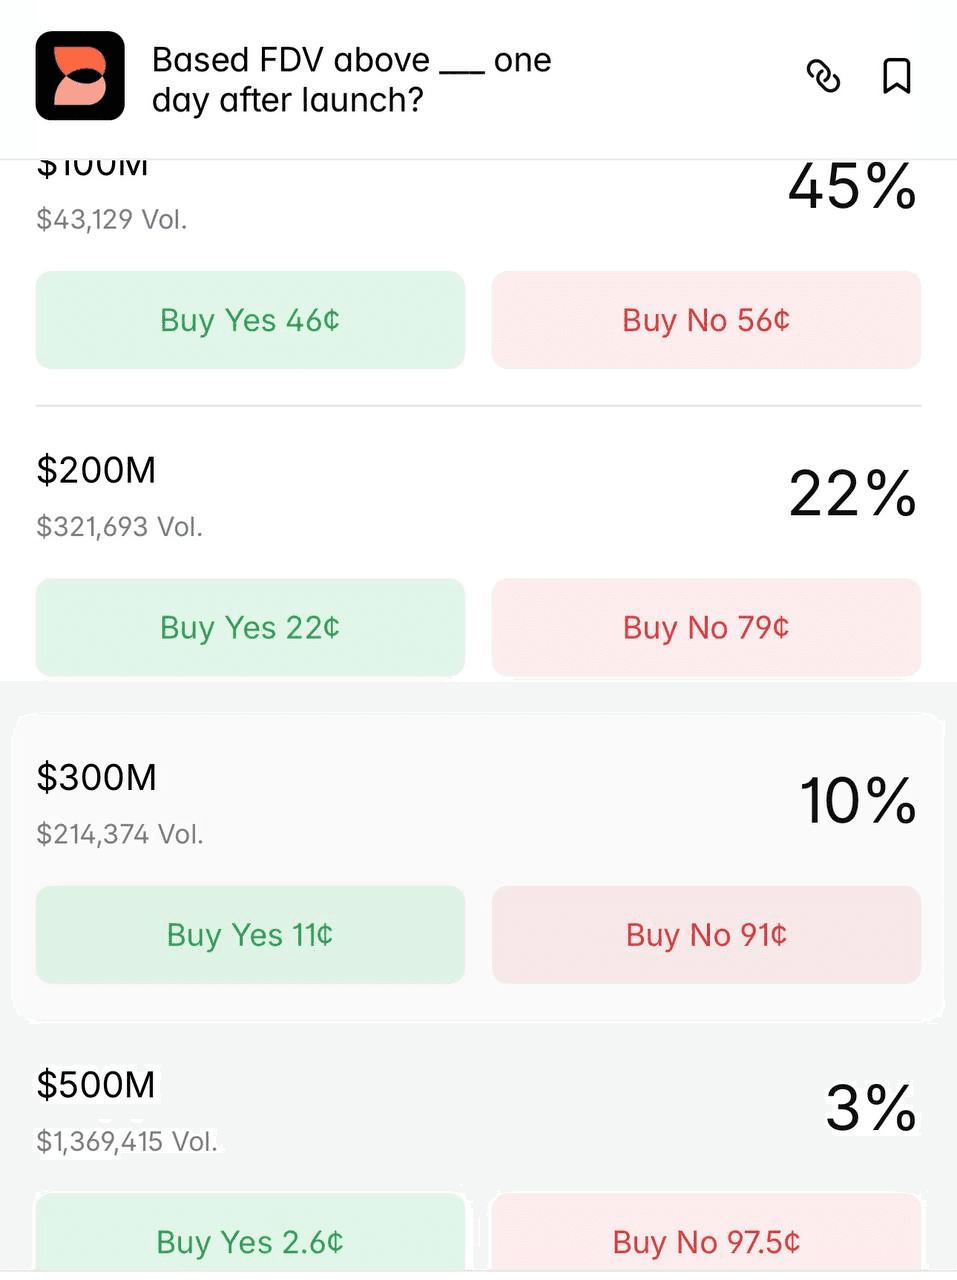This screenshot has height=1280, width=957.
Task: Open the $200M outcome row label
Action: pos(96,470)
